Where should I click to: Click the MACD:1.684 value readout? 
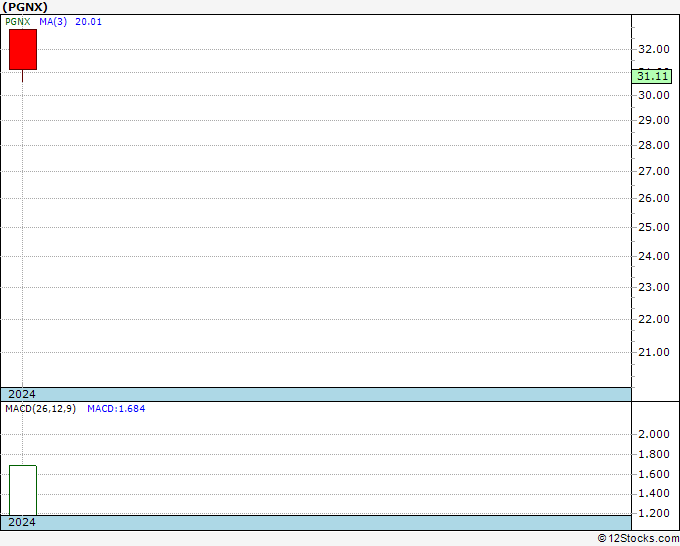(x=116, y=409)
